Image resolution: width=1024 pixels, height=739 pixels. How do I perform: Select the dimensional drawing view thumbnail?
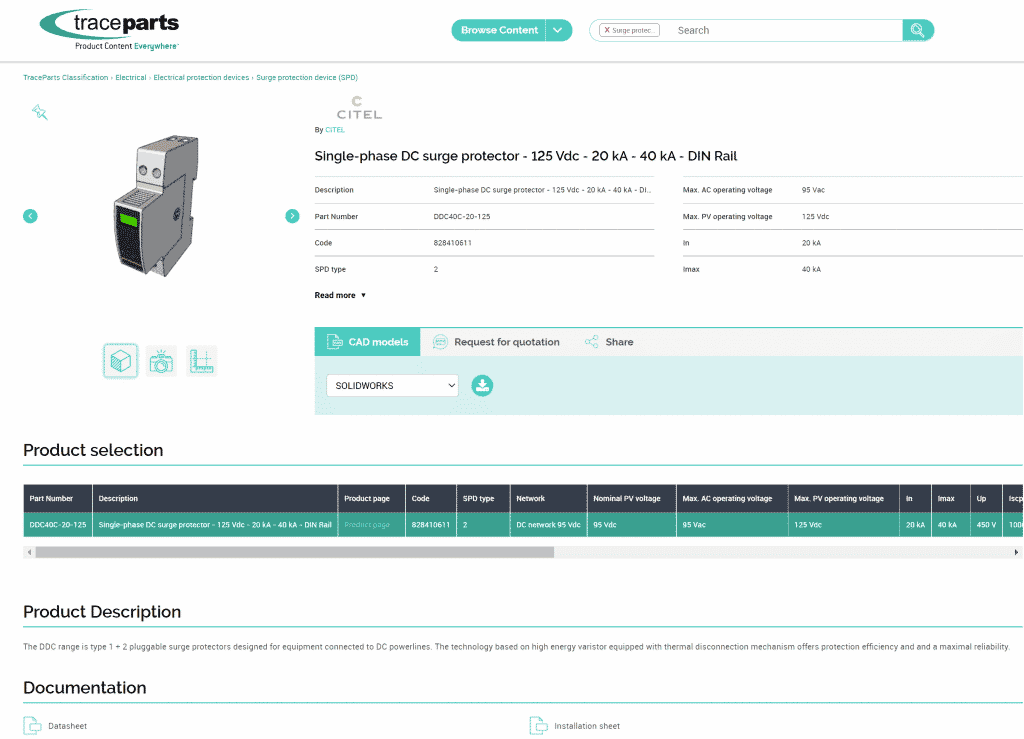click(201, 361)
